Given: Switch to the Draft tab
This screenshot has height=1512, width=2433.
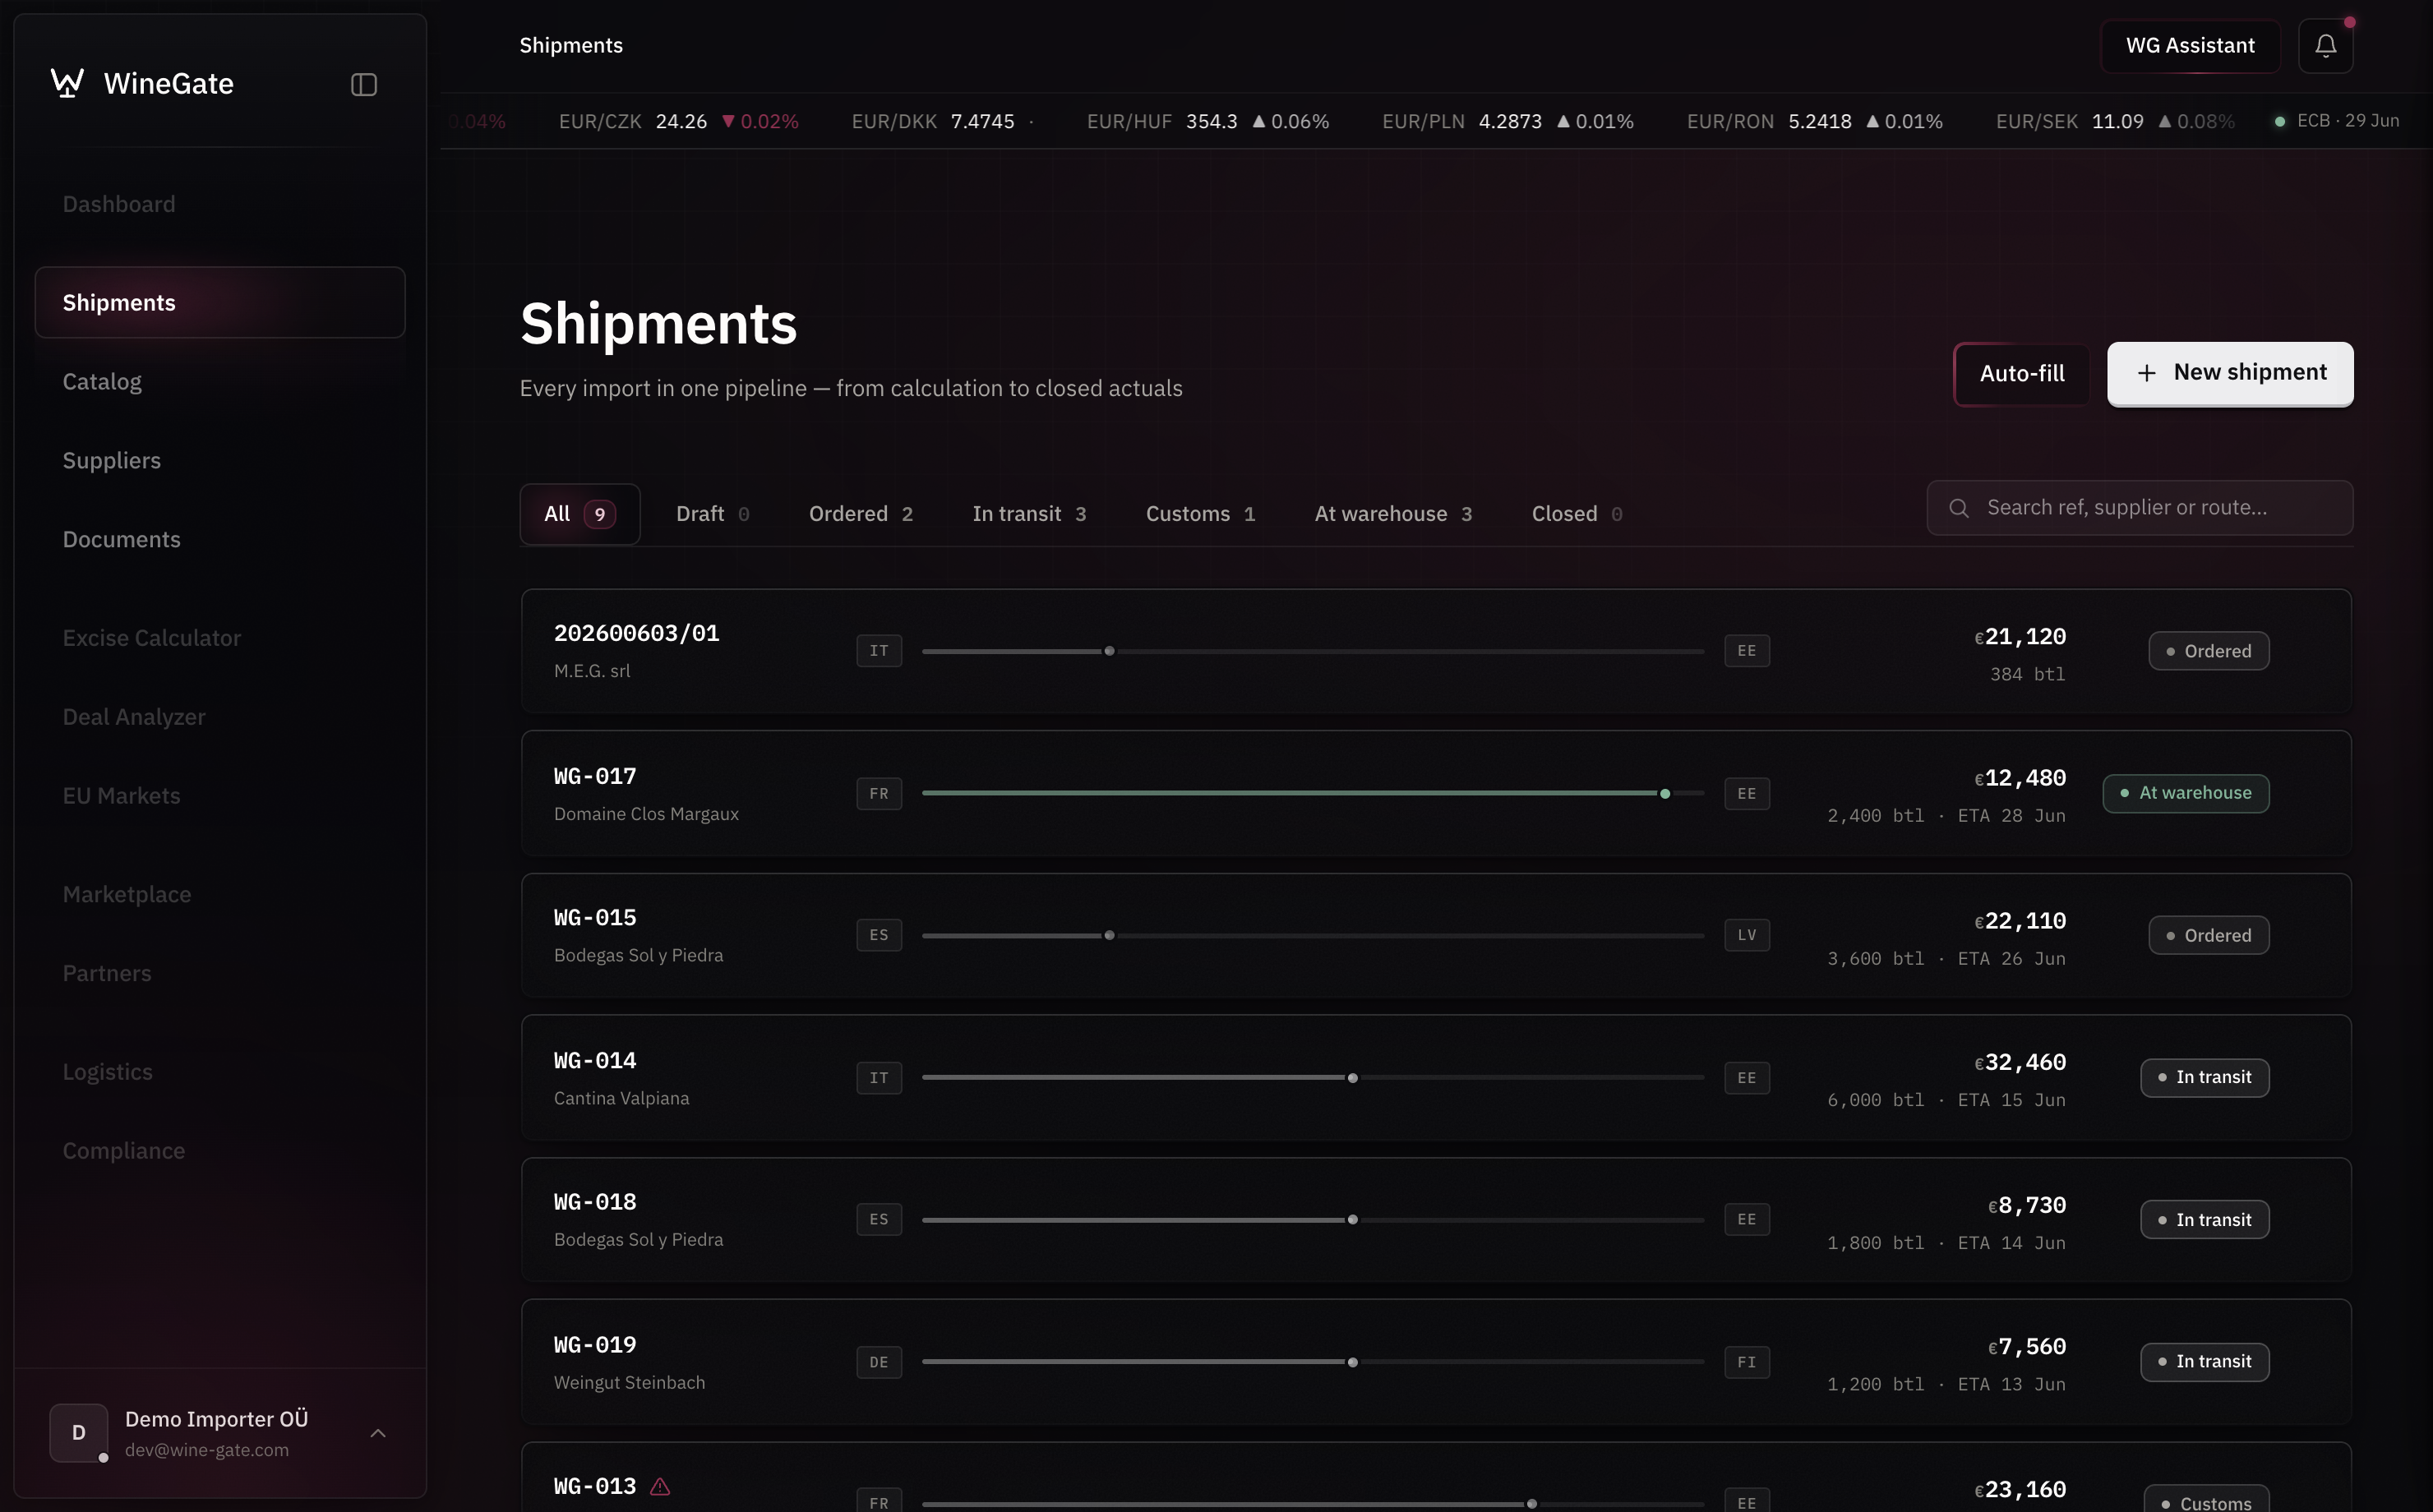Looking at the screenshot, I should click(x=712, y=514).
